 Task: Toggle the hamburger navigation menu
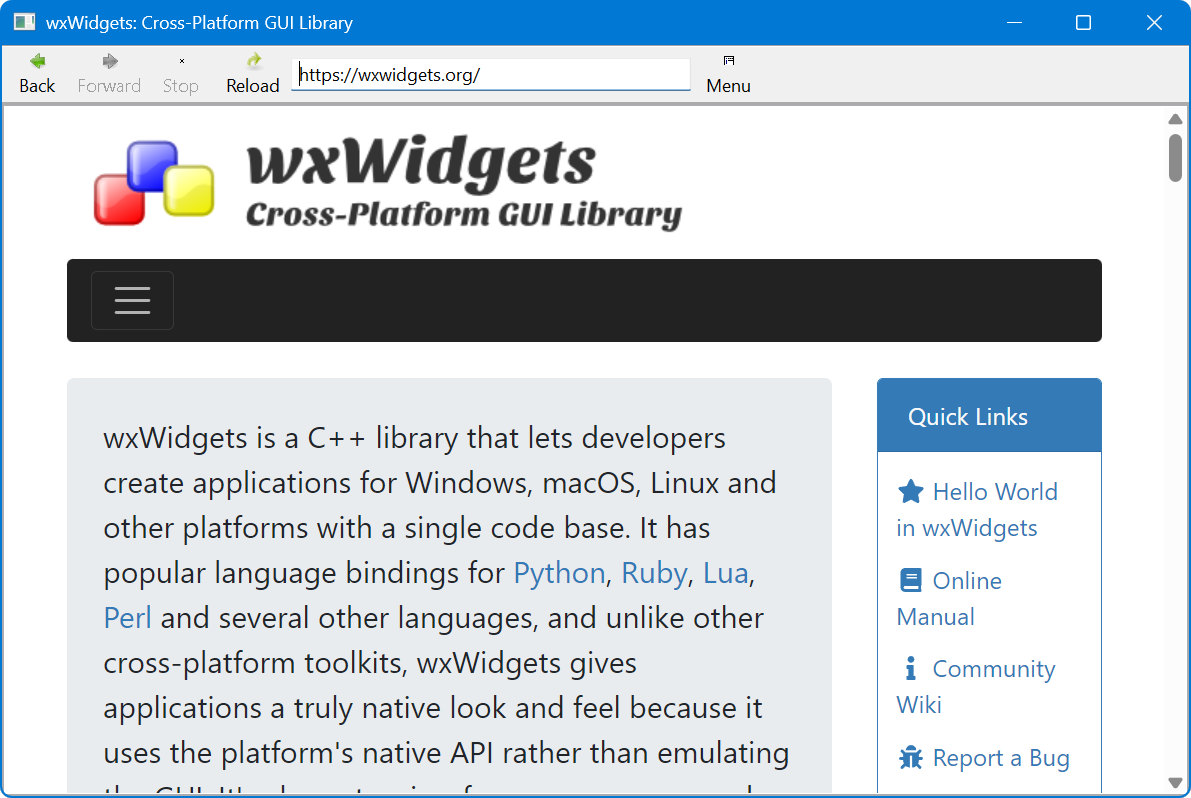pyautogui.click(x=132, y=300)
